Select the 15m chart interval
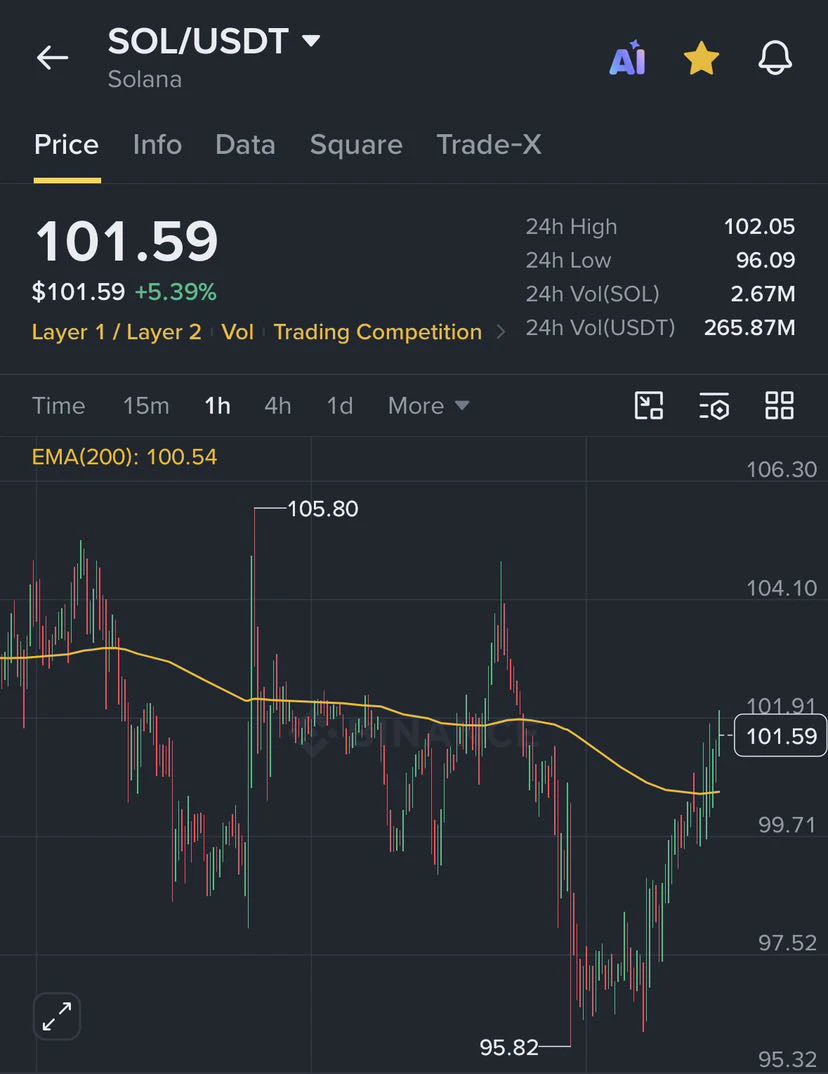The width and height of the screenshot is (828, 1074). (146, 405)
